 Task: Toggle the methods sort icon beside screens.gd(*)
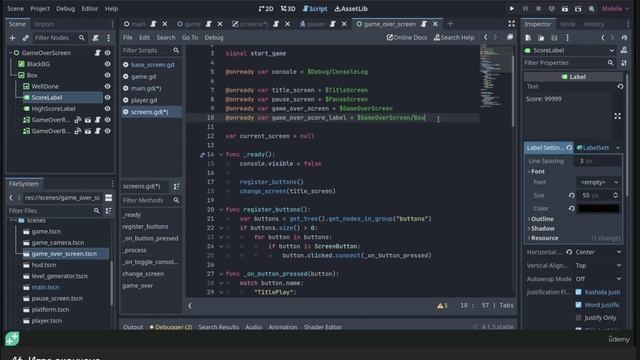tap(176, 186)
